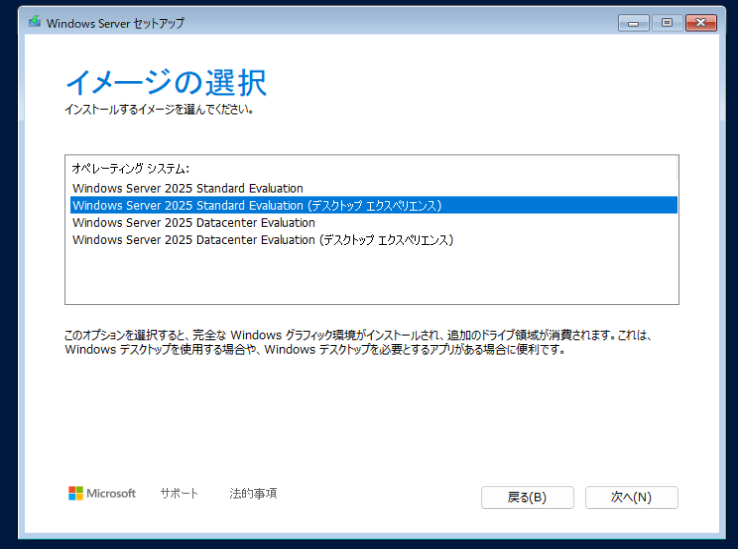Click the オペレーティング システム list header

click(x=130, y=169)
